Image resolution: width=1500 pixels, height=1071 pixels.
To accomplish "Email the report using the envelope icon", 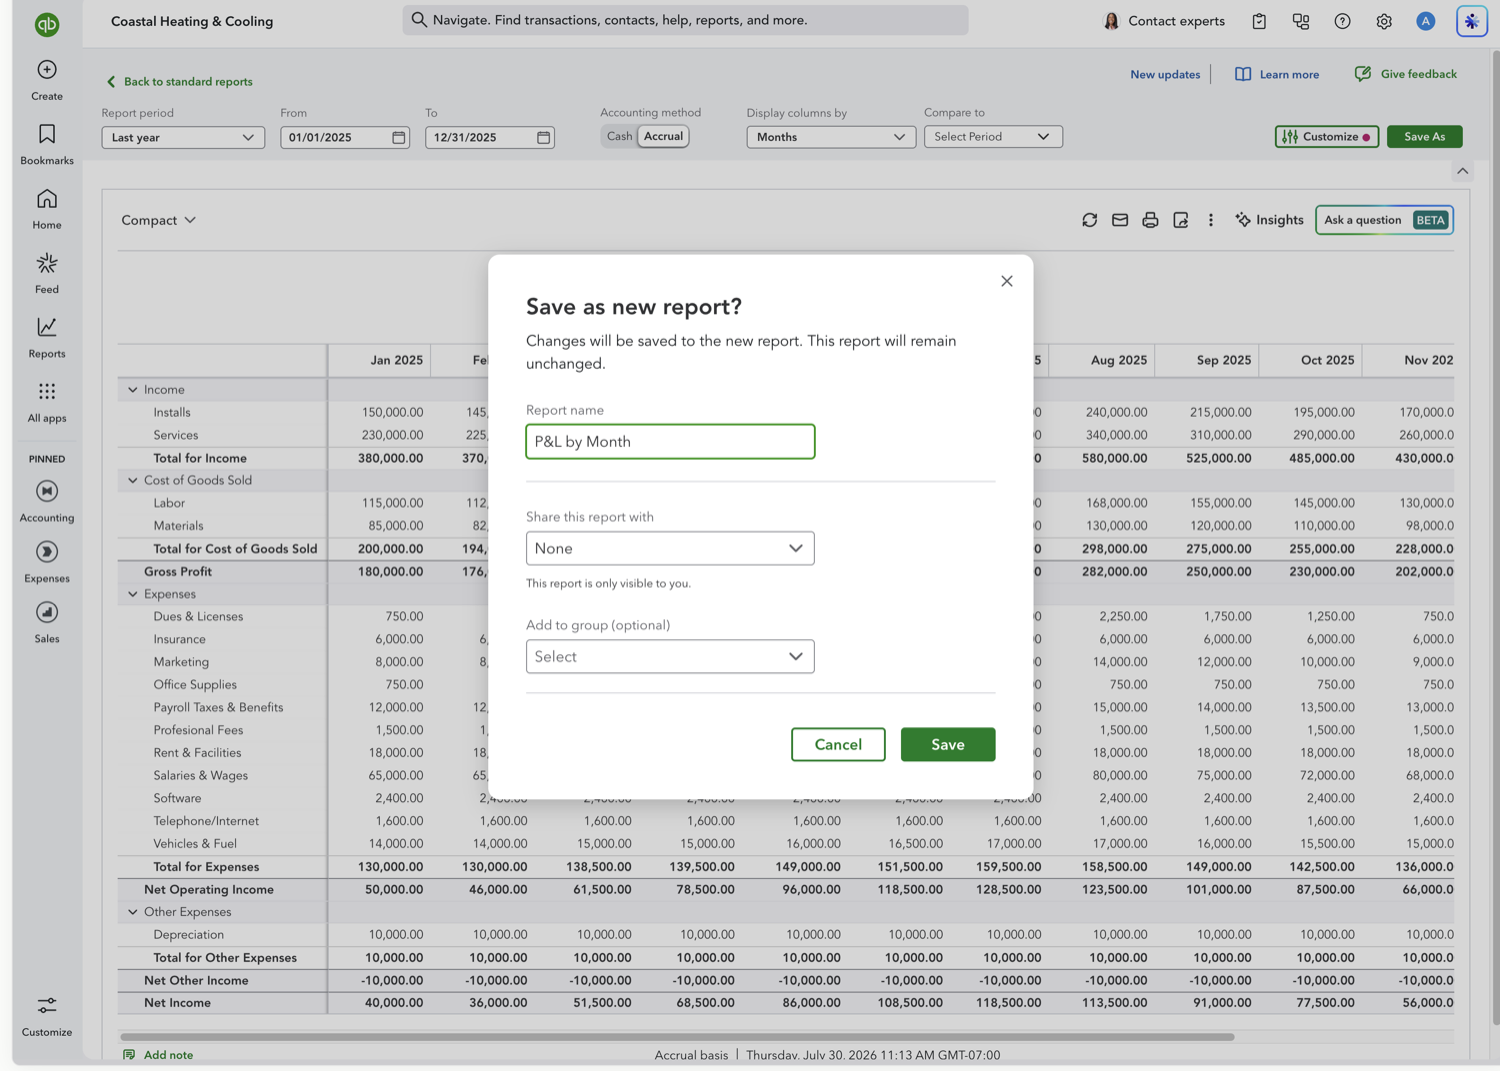I will point(1120,220).
